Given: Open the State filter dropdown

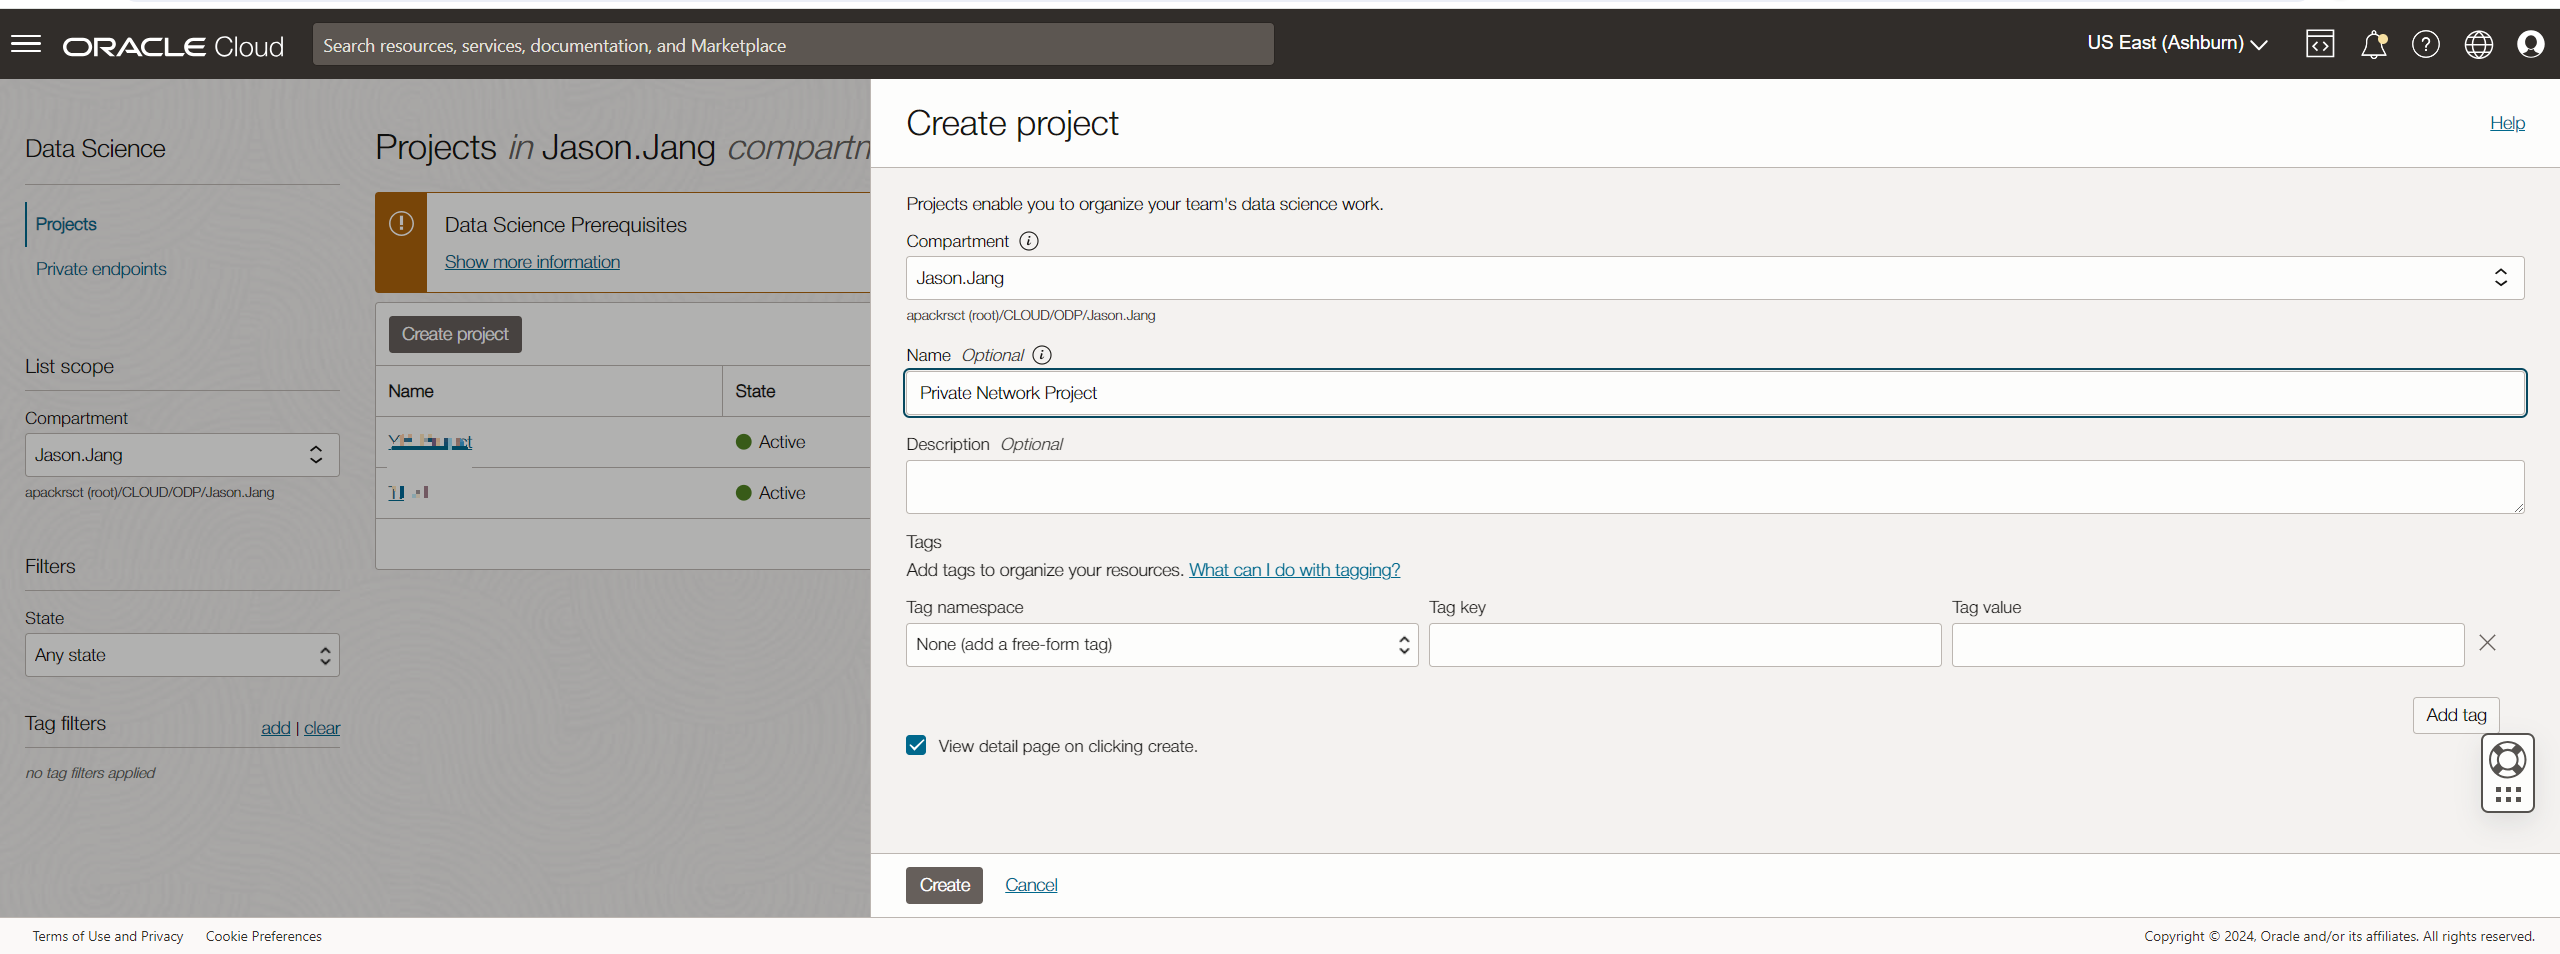Looking at the screenshot, I should 182,655.
